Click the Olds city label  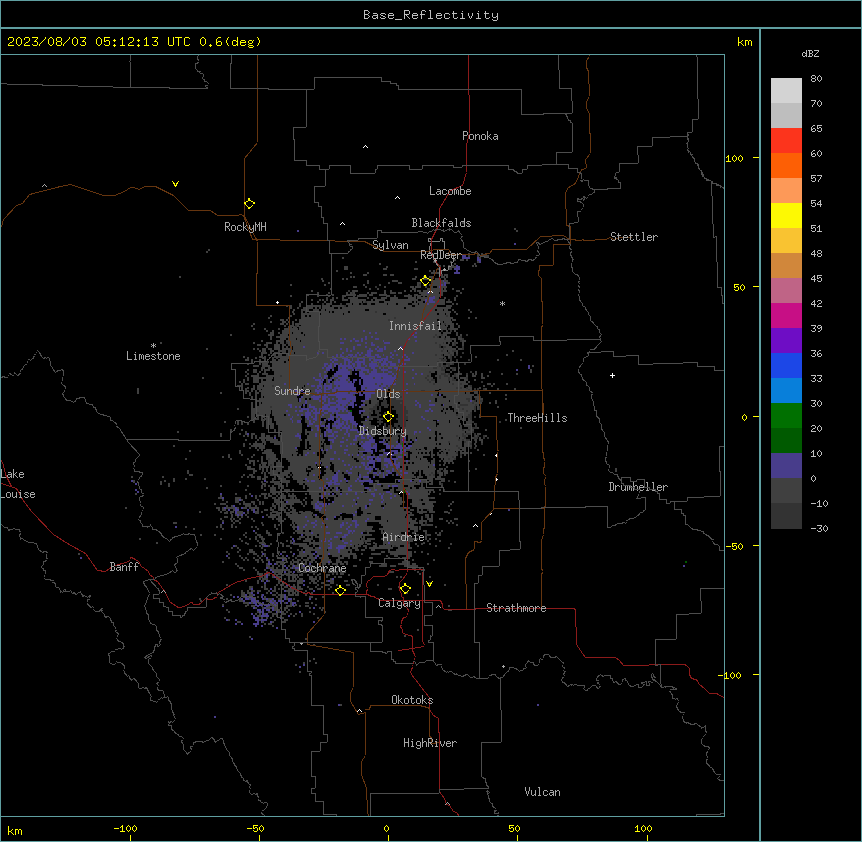[x=388, y=394]
